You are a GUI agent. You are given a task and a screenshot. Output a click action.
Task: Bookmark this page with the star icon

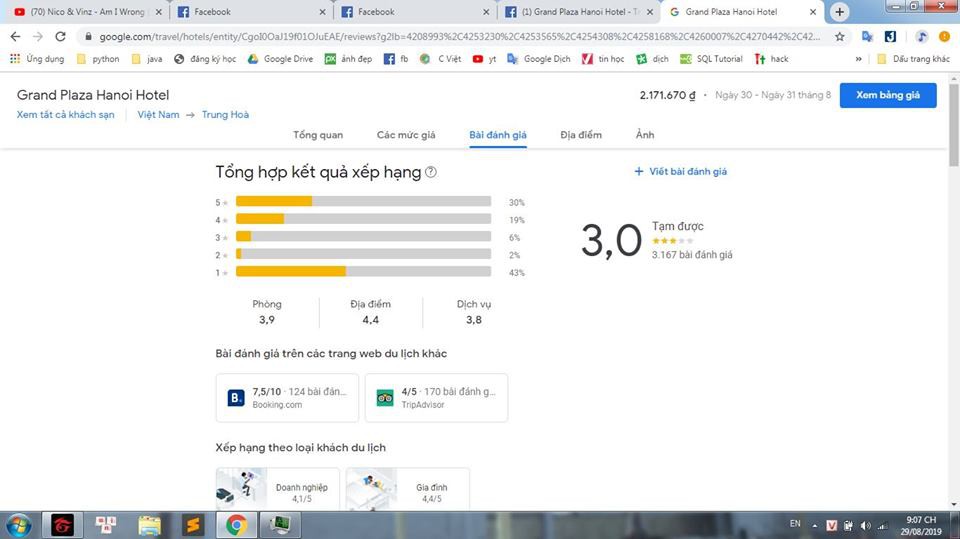(x=839, y=37)
